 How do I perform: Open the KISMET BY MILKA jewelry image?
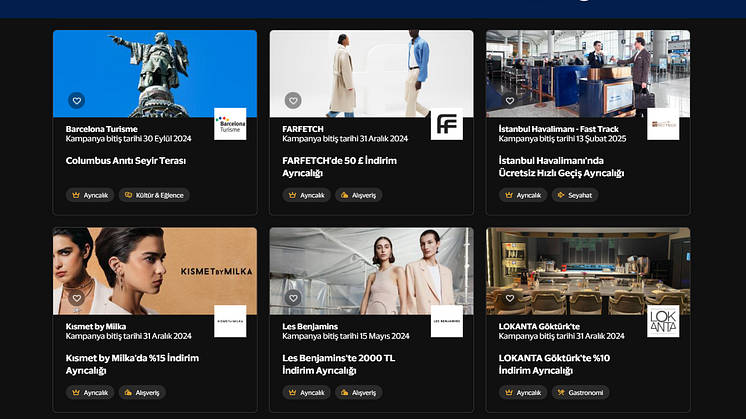click(x=155, y=271)
